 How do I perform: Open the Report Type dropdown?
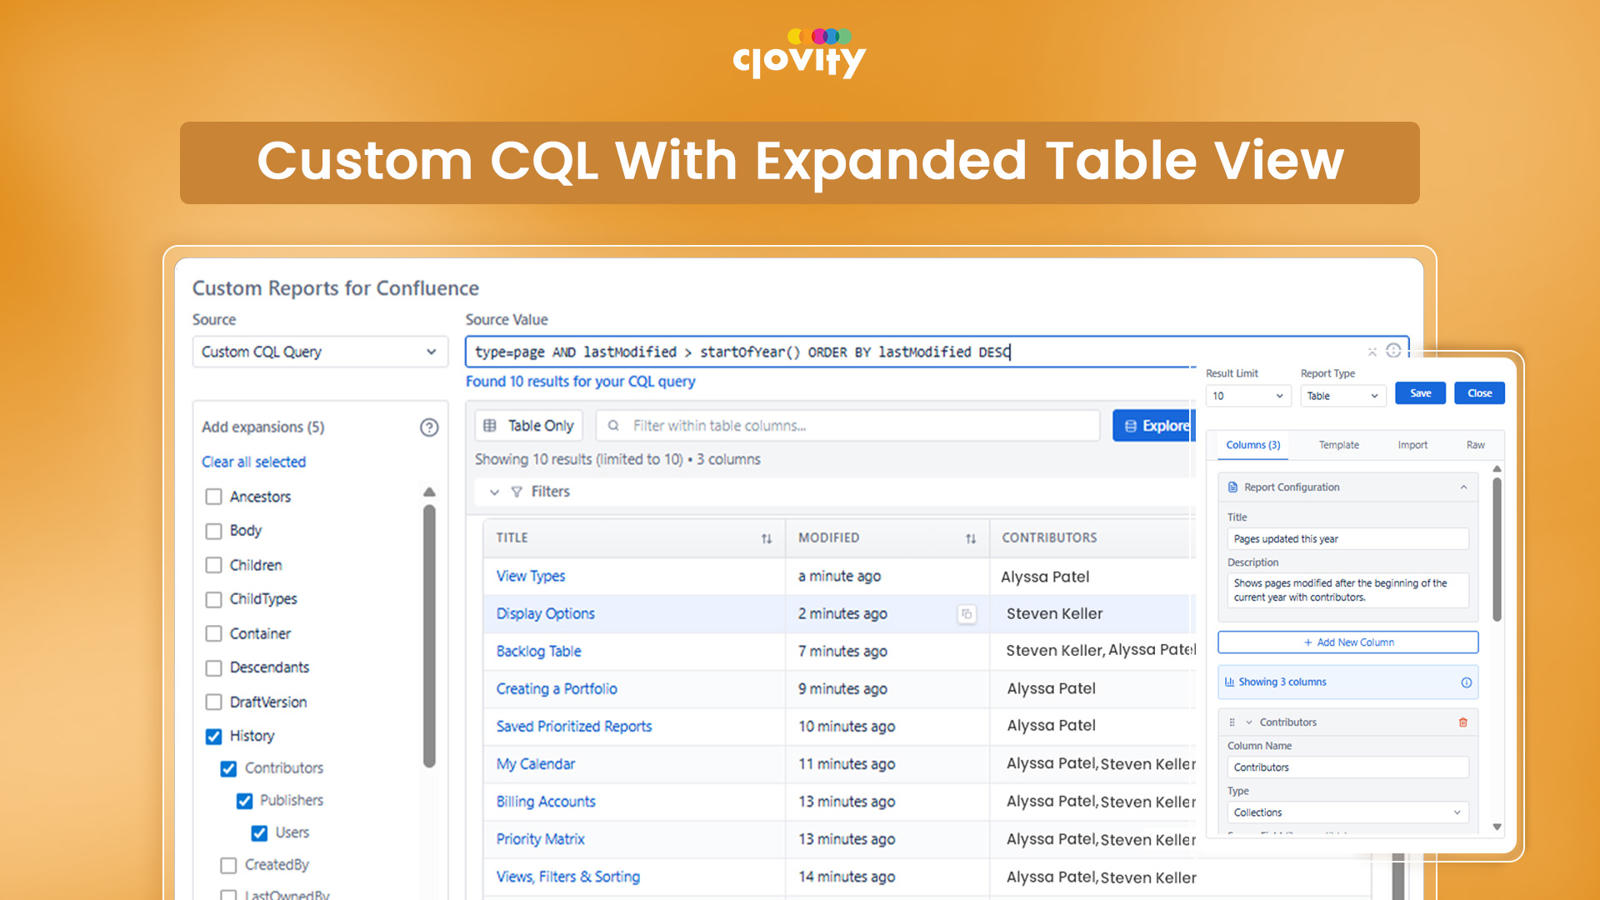(1342, 396)
